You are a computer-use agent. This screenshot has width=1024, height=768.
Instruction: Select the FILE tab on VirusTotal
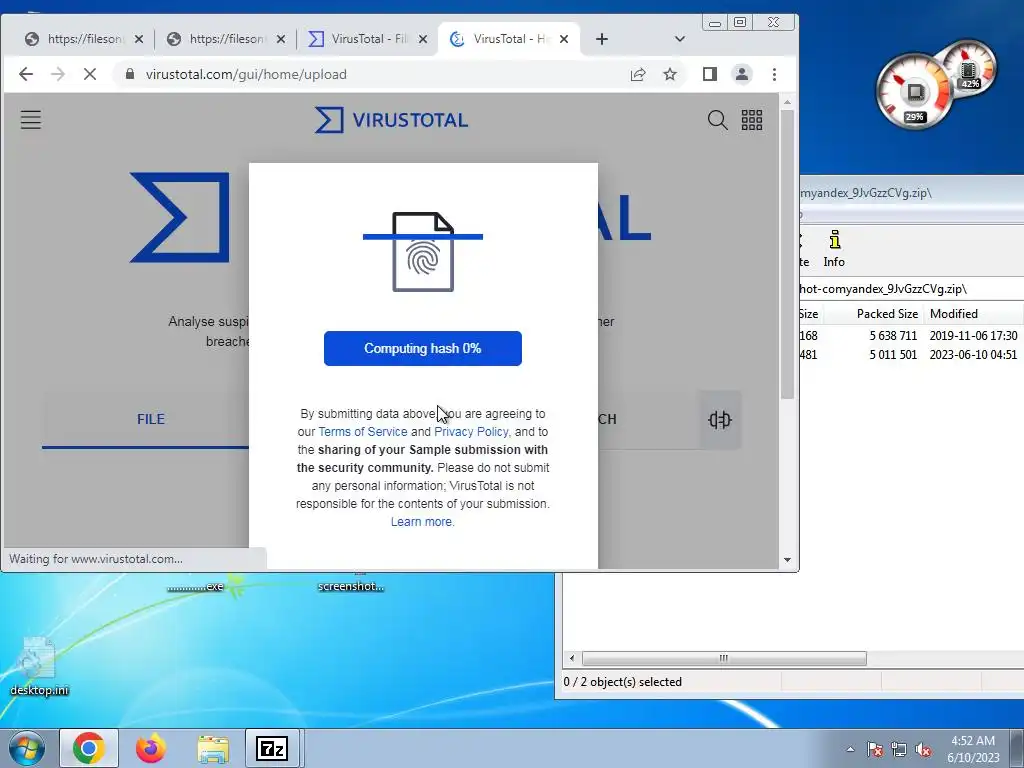pyautogui.click(x=151, y=419)
